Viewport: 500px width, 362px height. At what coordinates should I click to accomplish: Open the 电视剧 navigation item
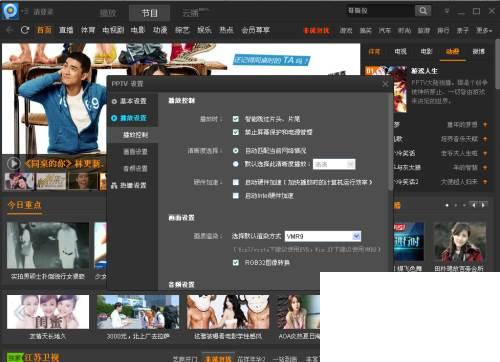tap(113, 30)
